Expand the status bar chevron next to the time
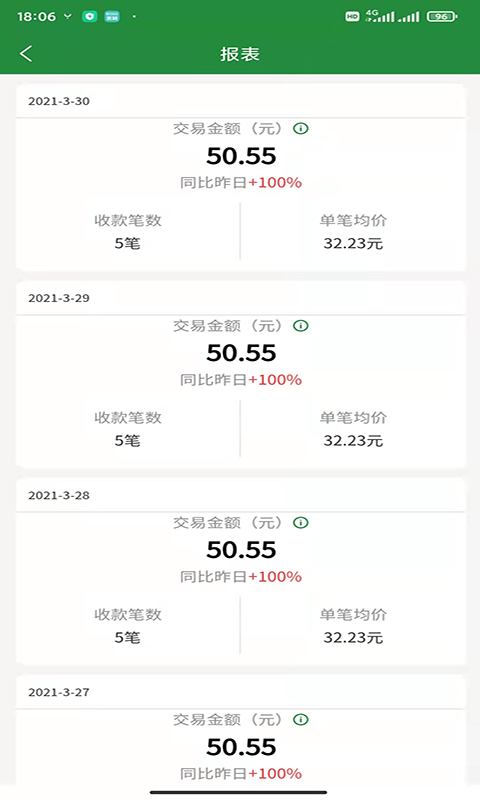This screenshot has width=480, height=800. click(x=67, y=16)
